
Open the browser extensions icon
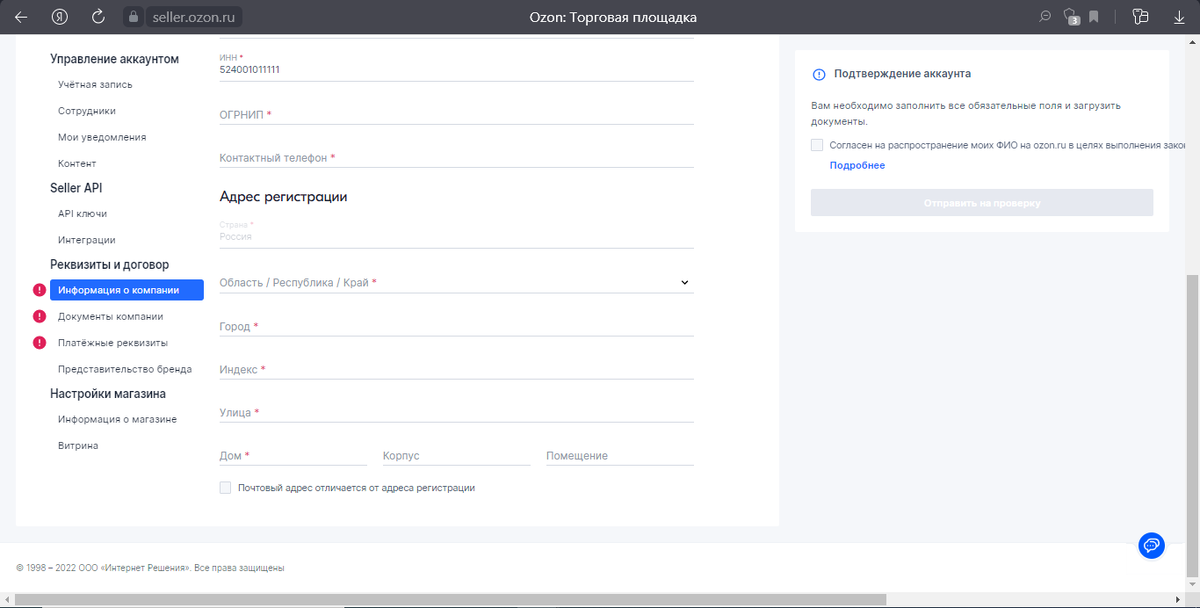tap(1140, 16)
